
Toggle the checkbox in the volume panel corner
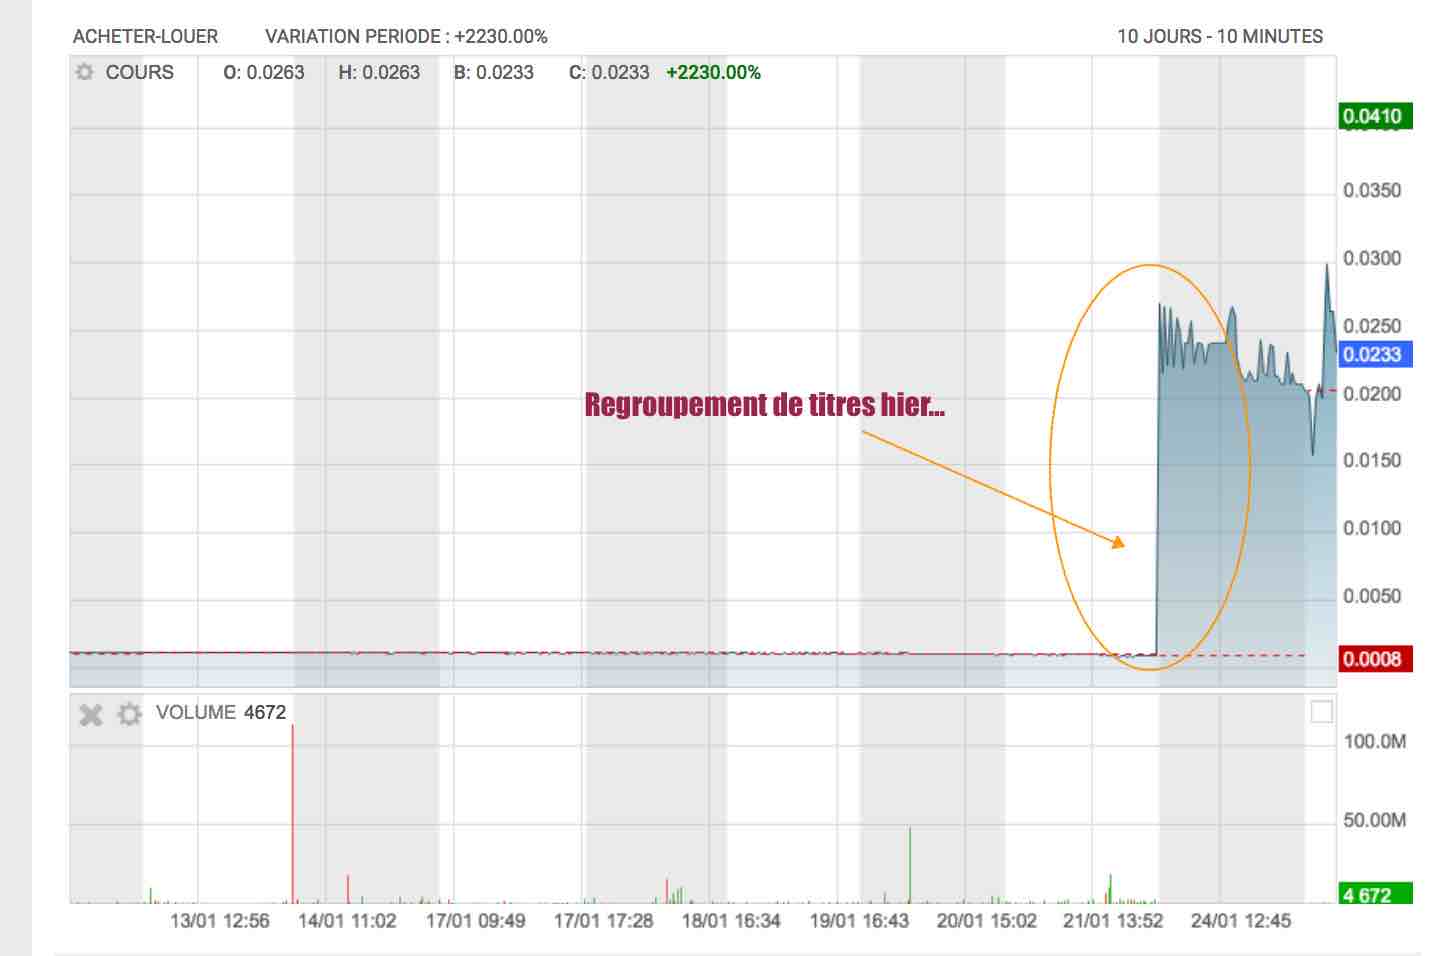point(1321,712)
